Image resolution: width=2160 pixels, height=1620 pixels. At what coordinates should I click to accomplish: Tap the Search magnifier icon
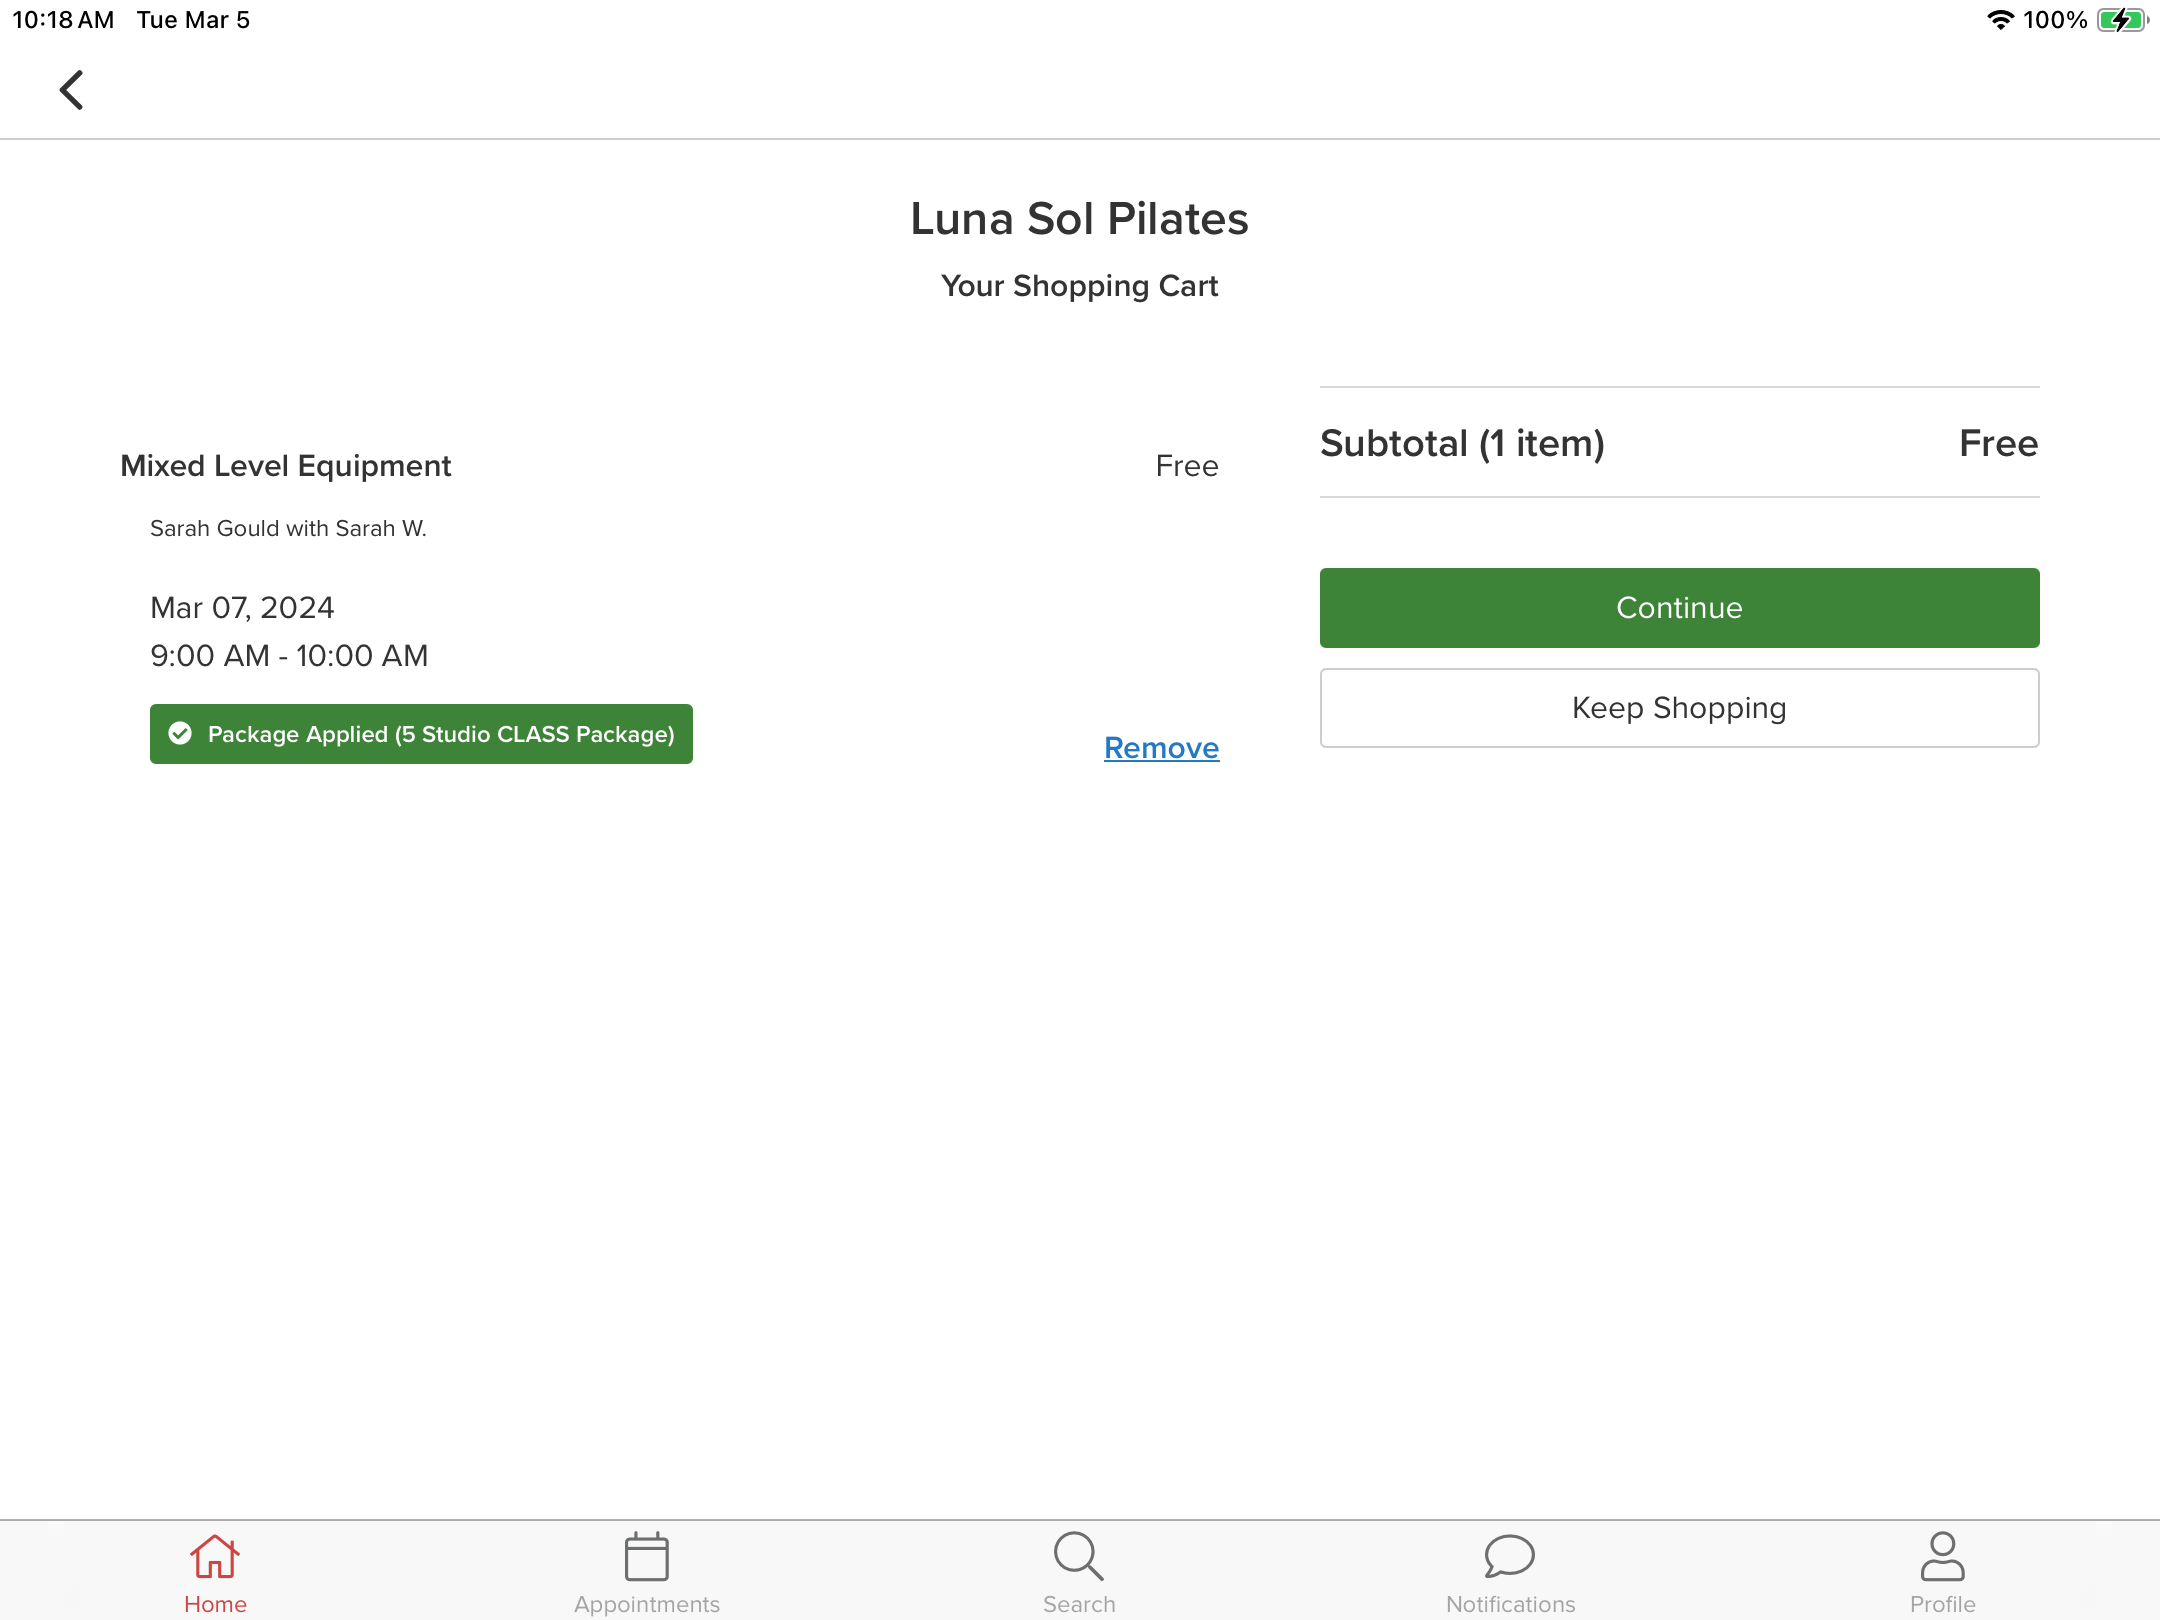pos(1078,1556)
